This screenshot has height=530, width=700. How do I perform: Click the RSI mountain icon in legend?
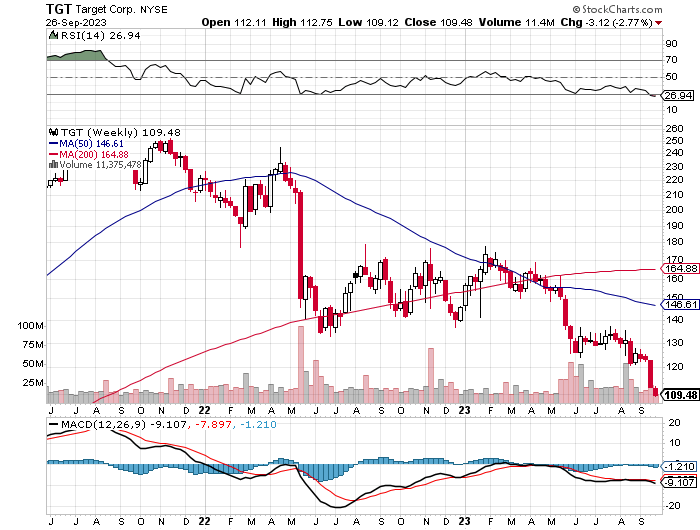(x=53, y=35)
